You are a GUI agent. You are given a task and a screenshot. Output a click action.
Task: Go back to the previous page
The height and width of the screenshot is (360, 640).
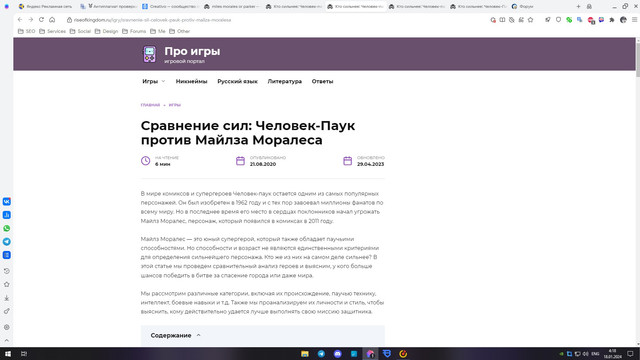pos(20,20)
